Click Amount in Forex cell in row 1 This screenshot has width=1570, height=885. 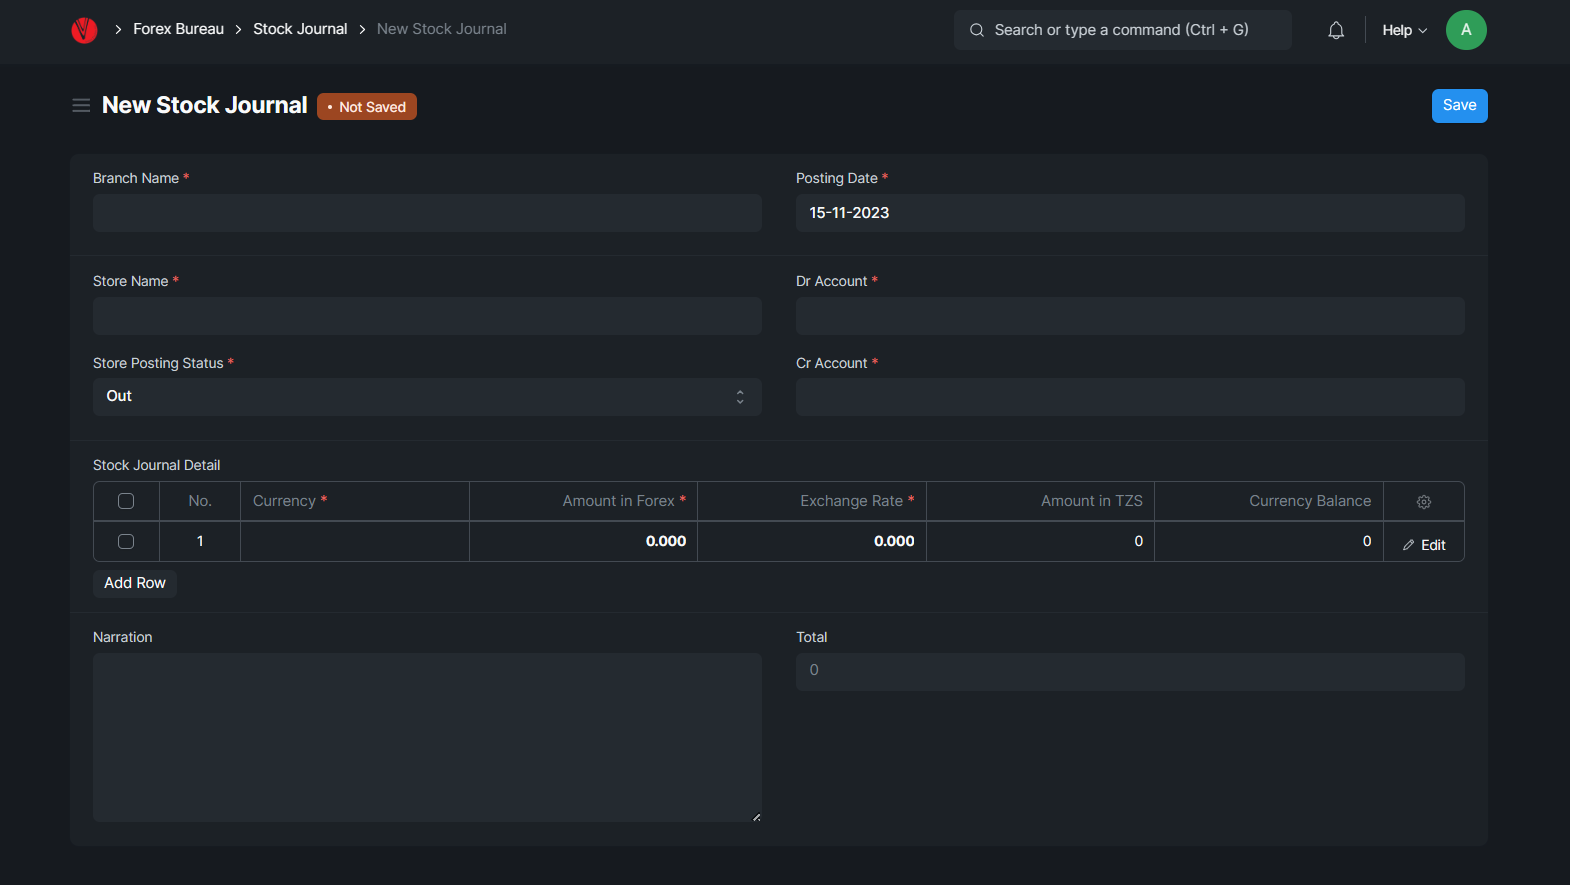point(583,541)
